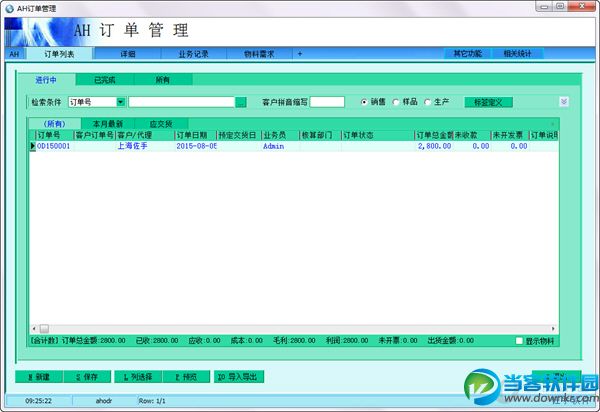This screenshot has width=600, height=412.
Task: Select the (所有) filter tab above the grid
Action: point(54,124)
